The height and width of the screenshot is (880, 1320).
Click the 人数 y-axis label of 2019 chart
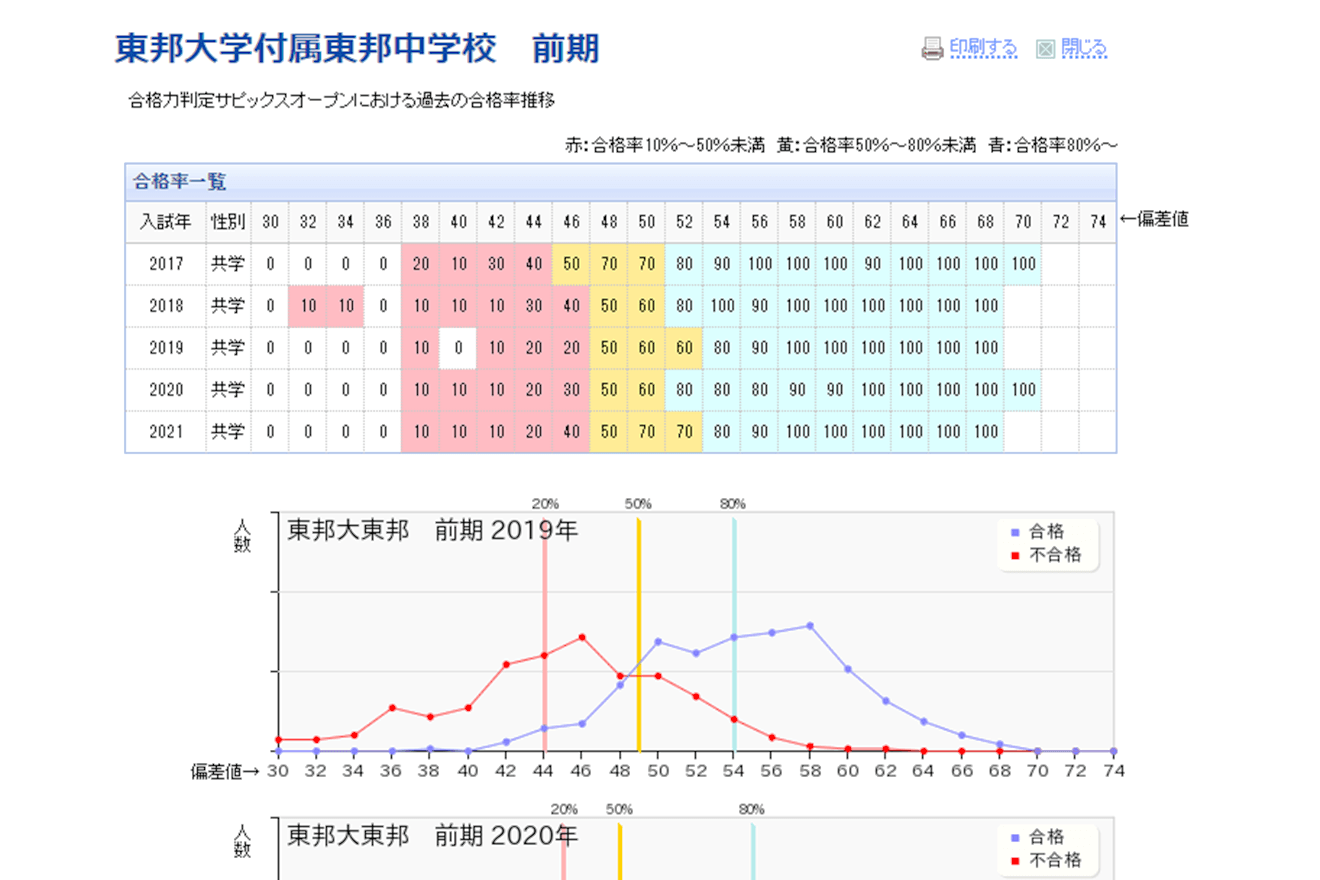(243, 536)
